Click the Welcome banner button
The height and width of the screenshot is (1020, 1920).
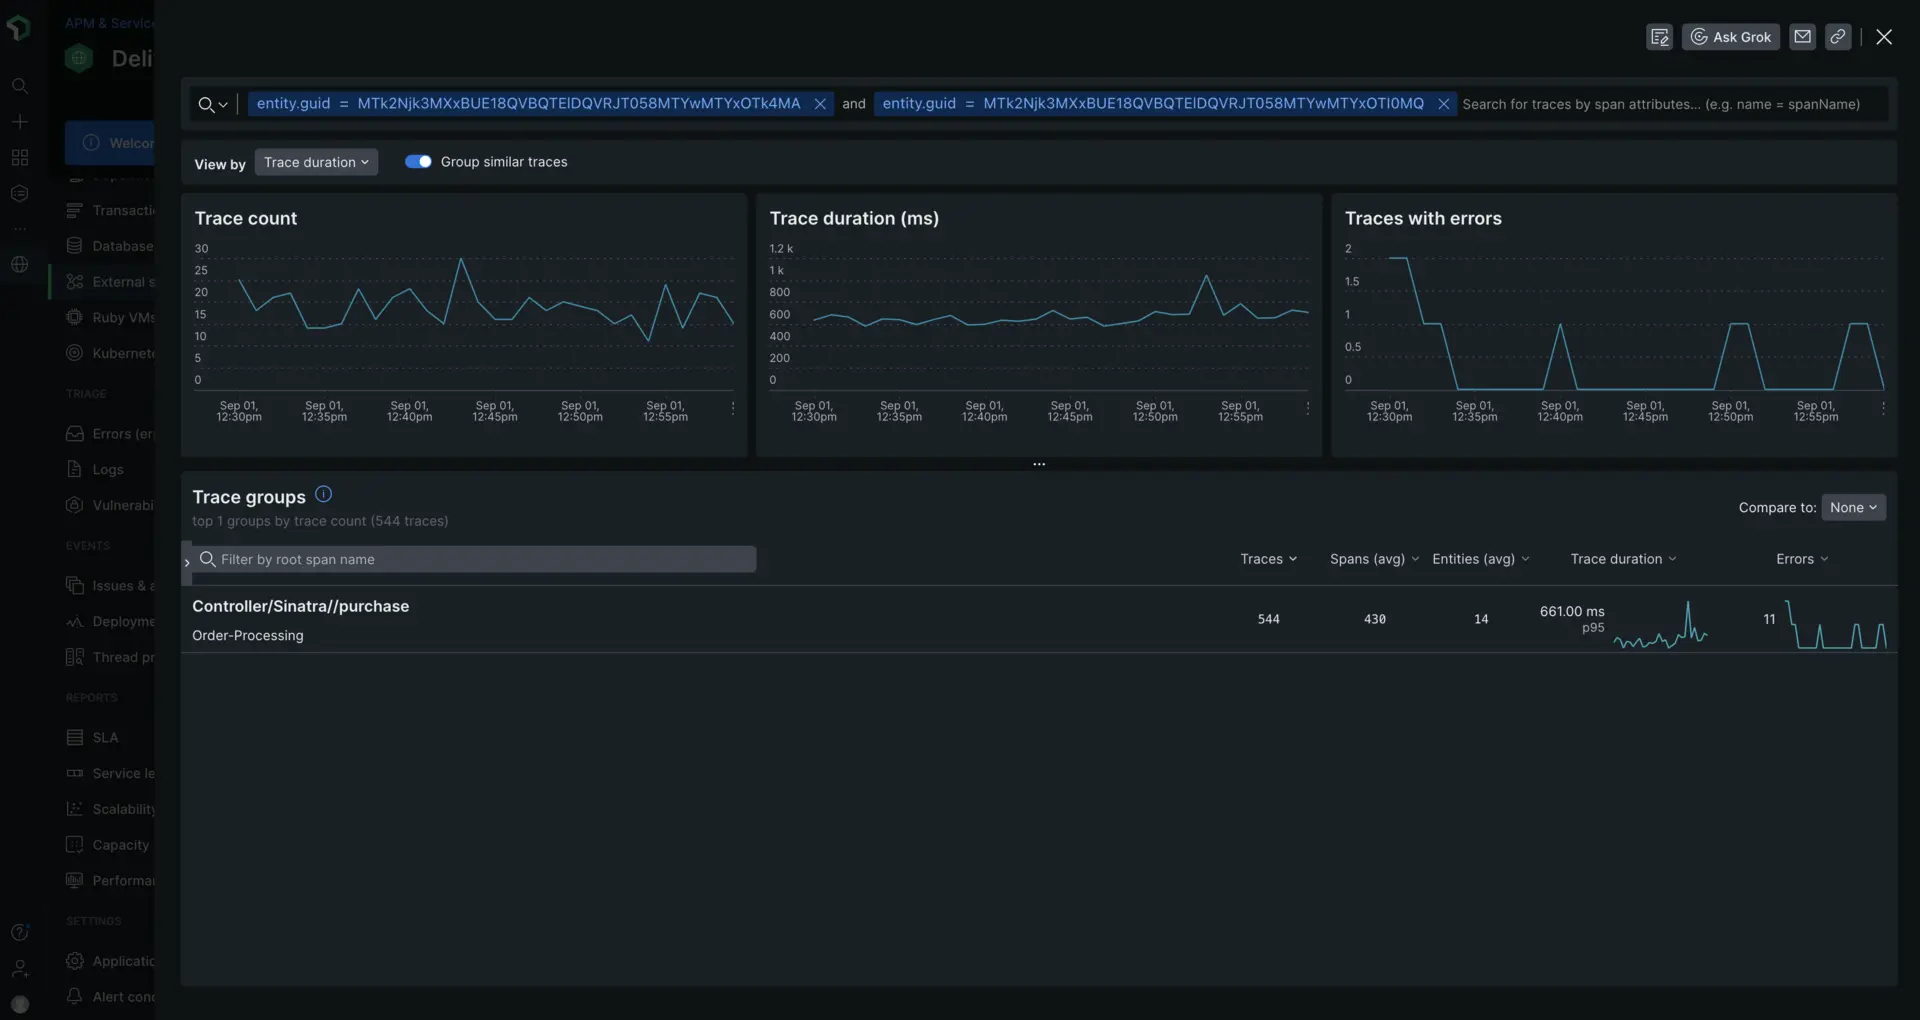pos(110,143)
